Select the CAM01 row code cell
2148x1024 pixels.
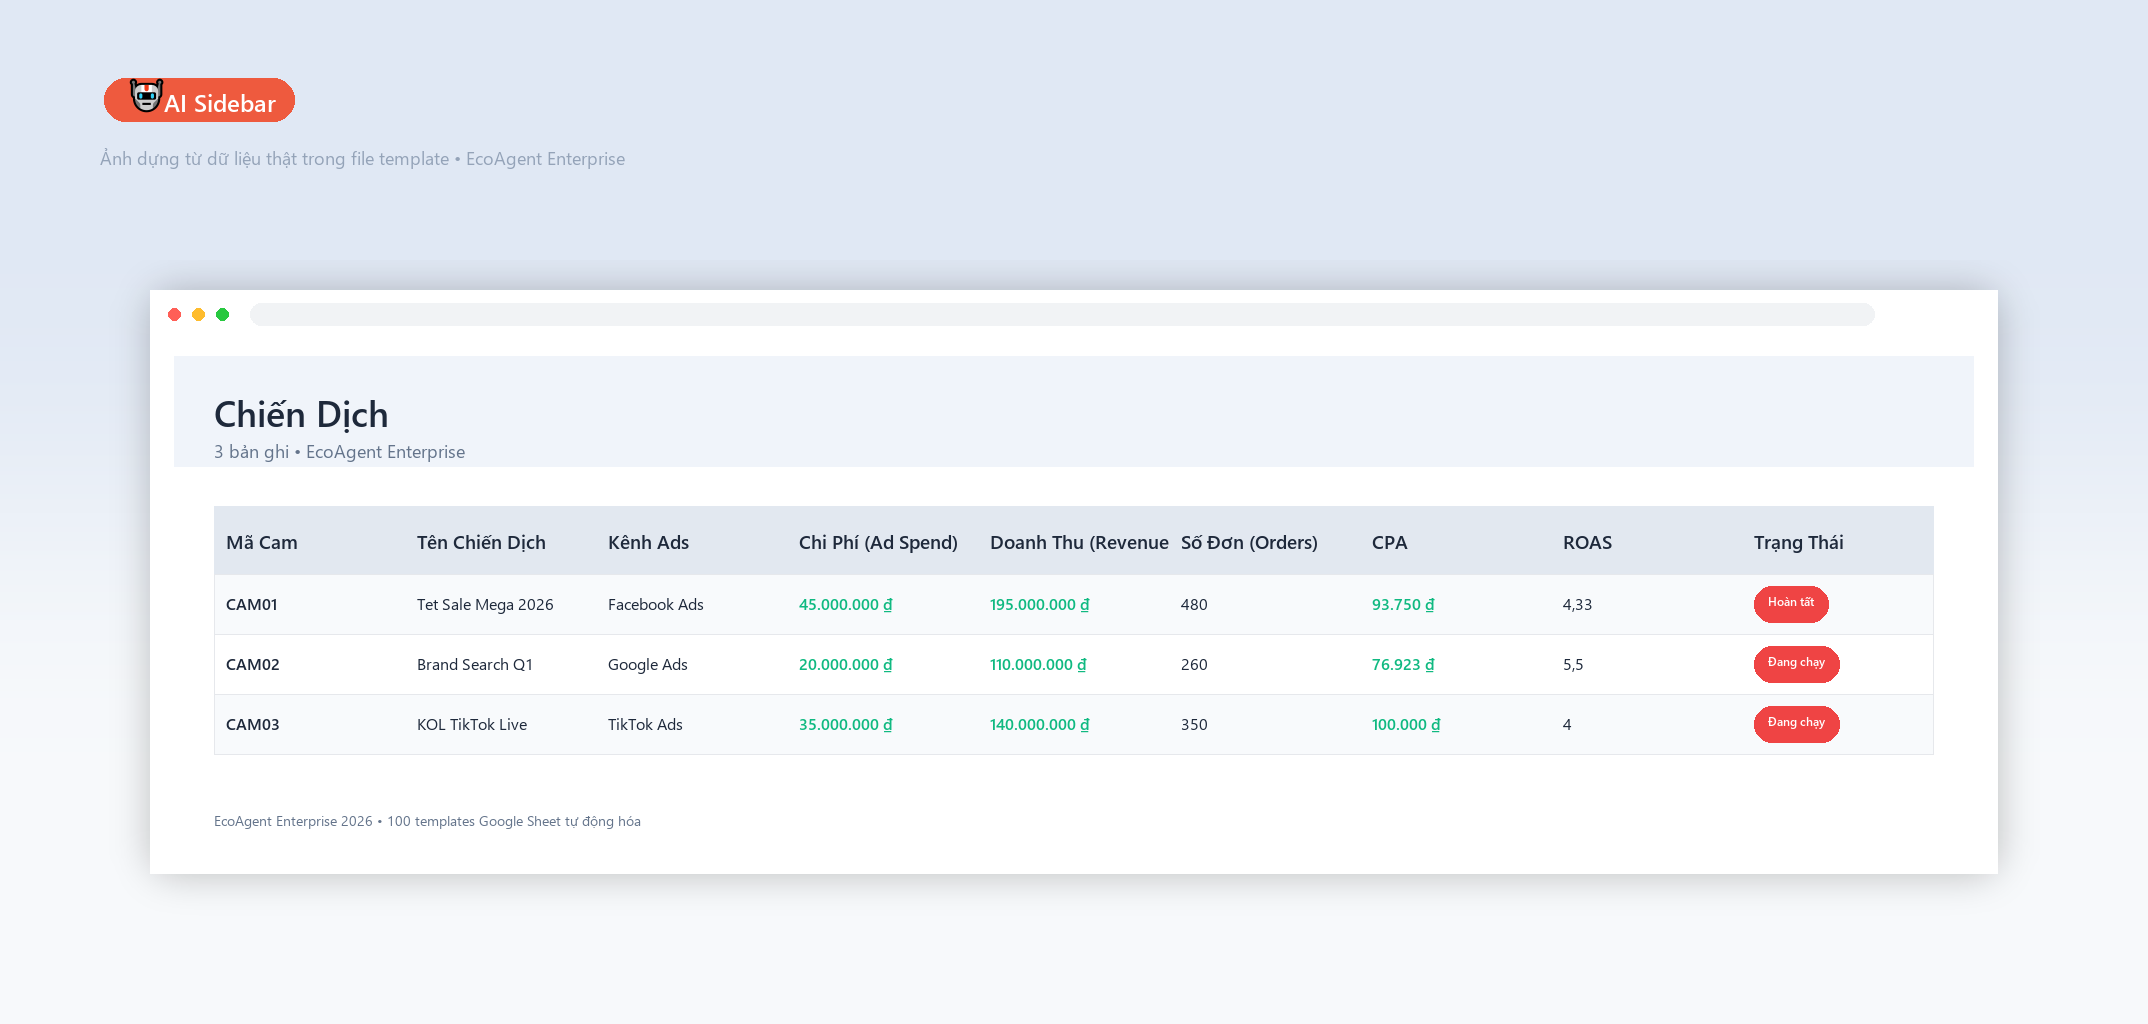[252, 605]
